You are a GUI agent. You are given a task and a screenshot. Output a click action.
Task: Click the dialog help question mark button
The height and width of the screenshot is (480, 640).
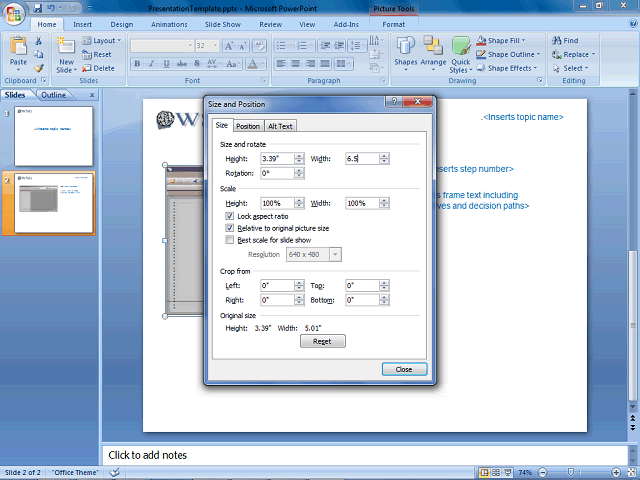click(x=394, y=101)
